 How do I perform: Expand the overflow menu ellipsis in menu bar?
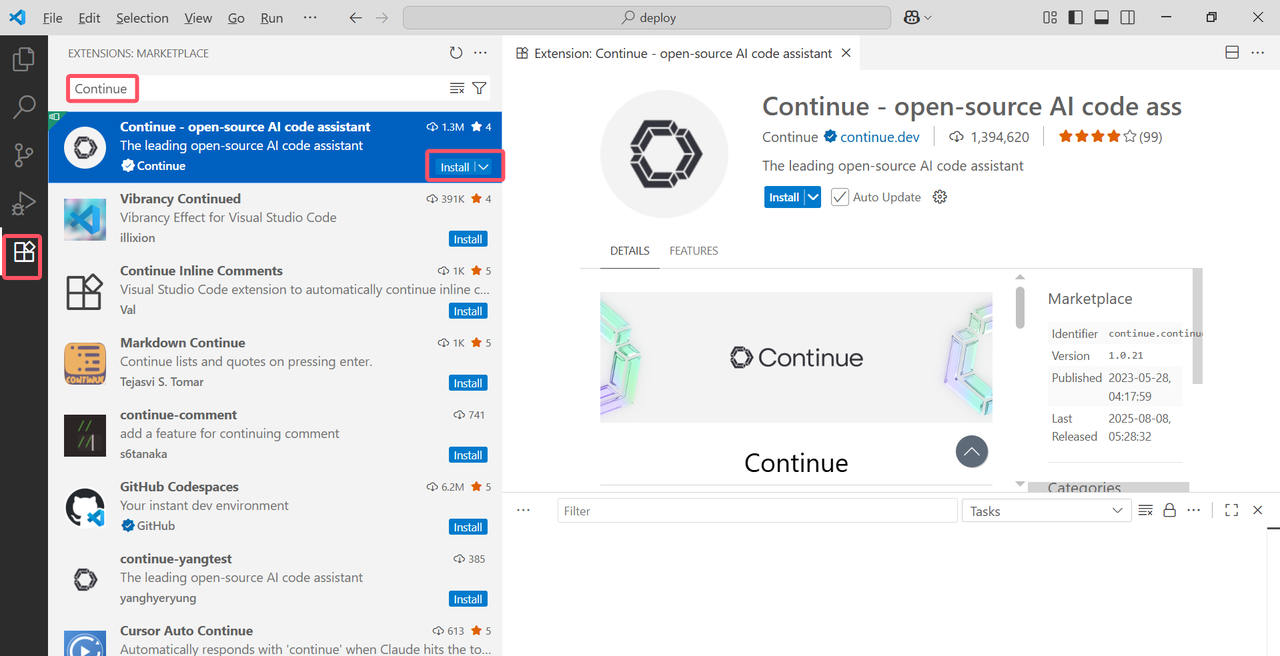310,18
